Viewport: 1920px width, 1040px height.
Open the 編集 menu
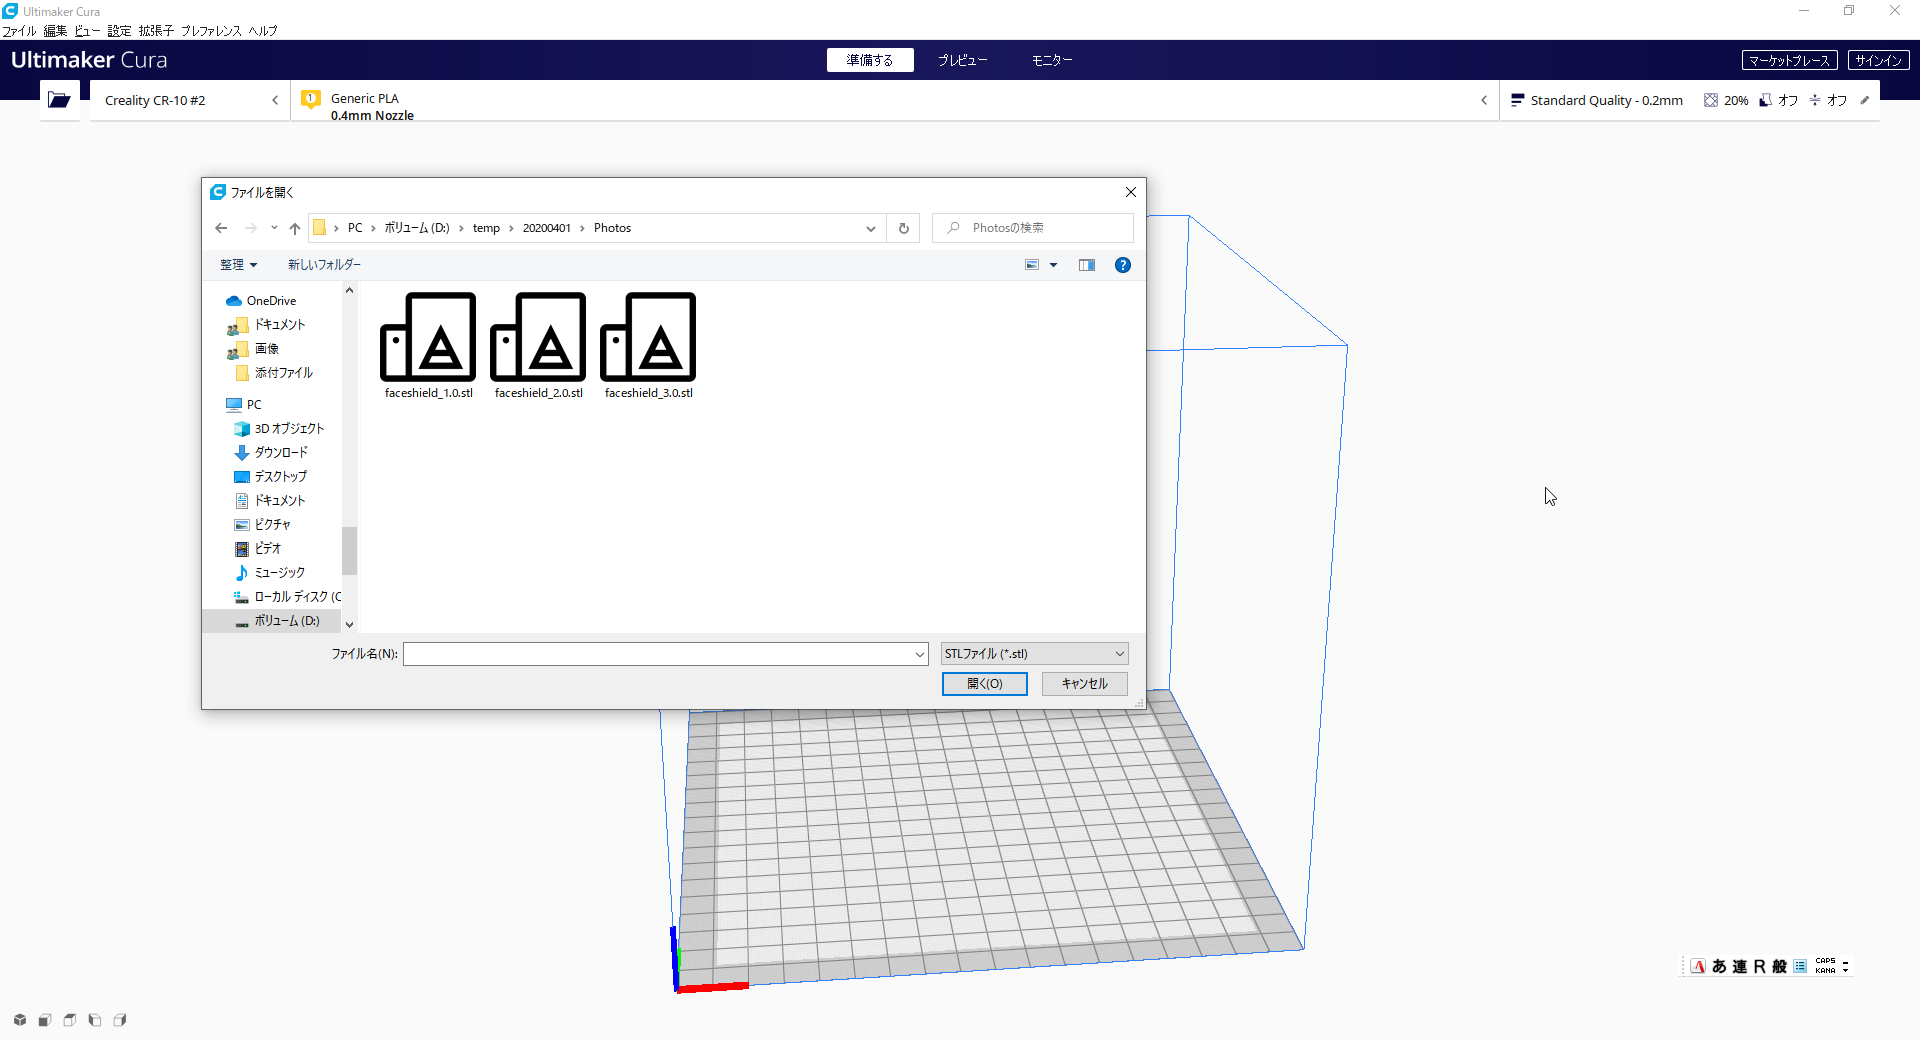coord(55,31)
